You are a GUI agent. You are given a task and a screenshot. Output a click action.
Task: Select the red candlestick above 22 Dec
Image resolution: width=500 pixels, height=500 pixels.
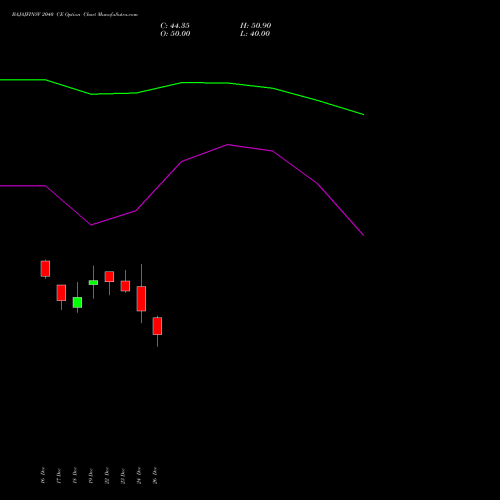click(x=109, y=277)
